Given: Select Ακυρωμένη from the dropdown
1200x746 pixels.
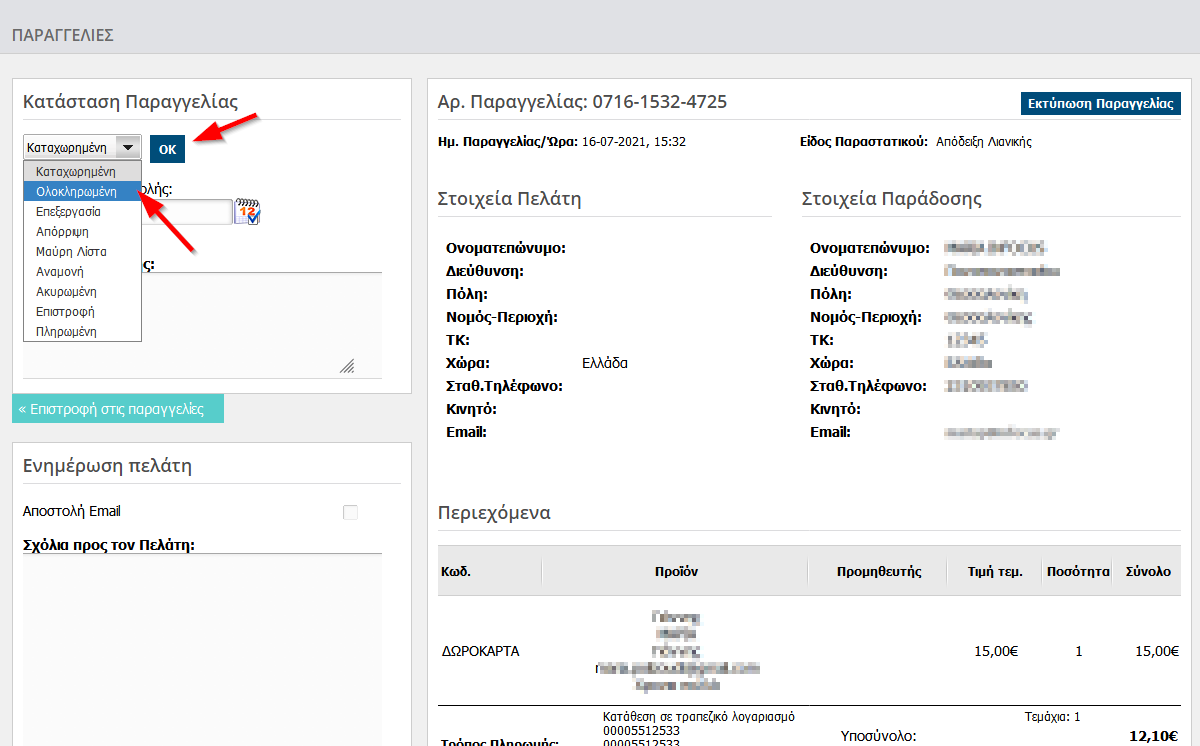Looking at the screenshot, I should click(x=66, y=291).
